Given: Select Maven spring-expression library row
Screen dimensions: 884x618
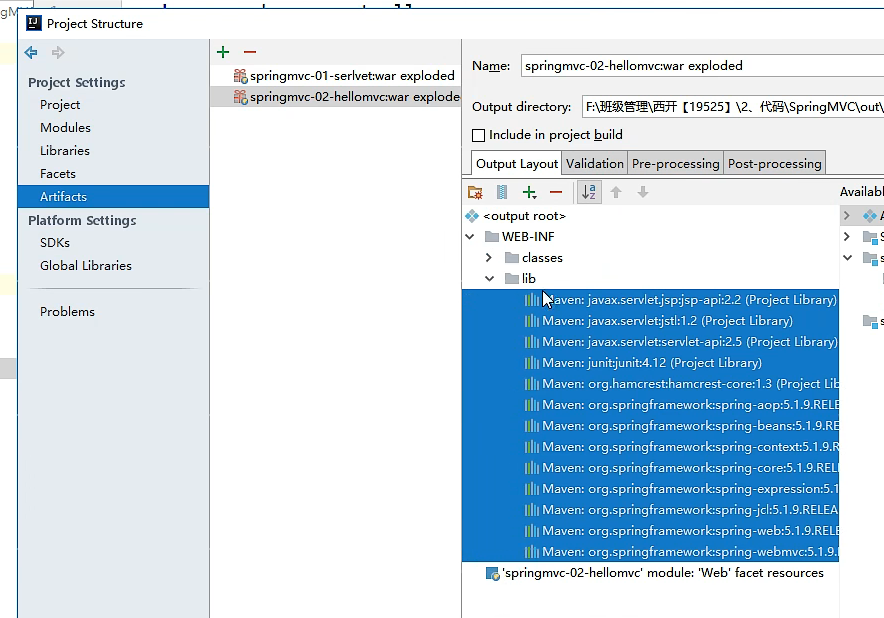Looking at the screenshot, I should 651,489.
